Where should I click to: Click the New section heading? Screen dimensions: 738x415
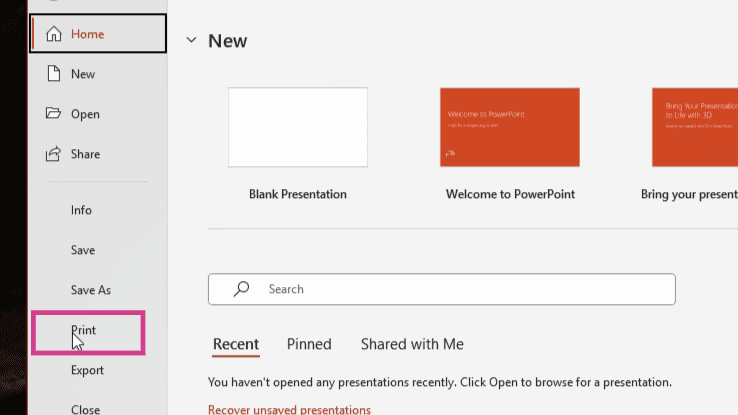(x=227, y=41)
